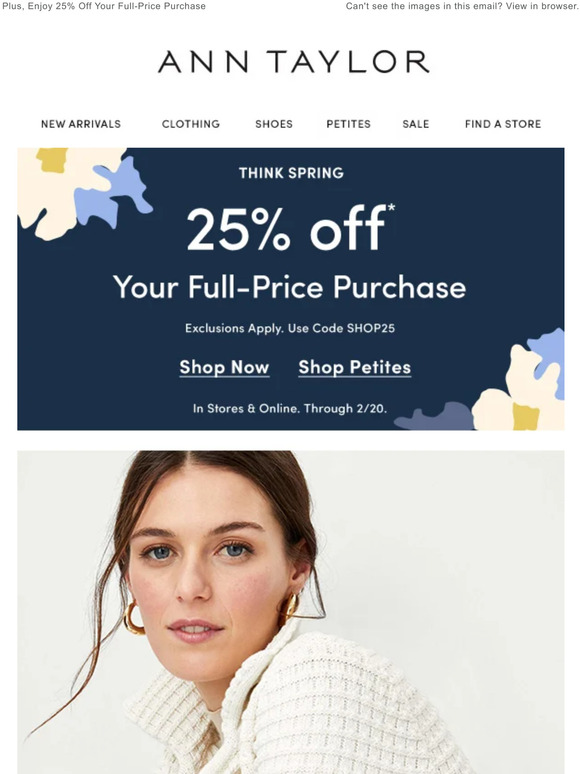Click the Think Spring heading
This screenshot has width=580, height=774.
point(291,173)
